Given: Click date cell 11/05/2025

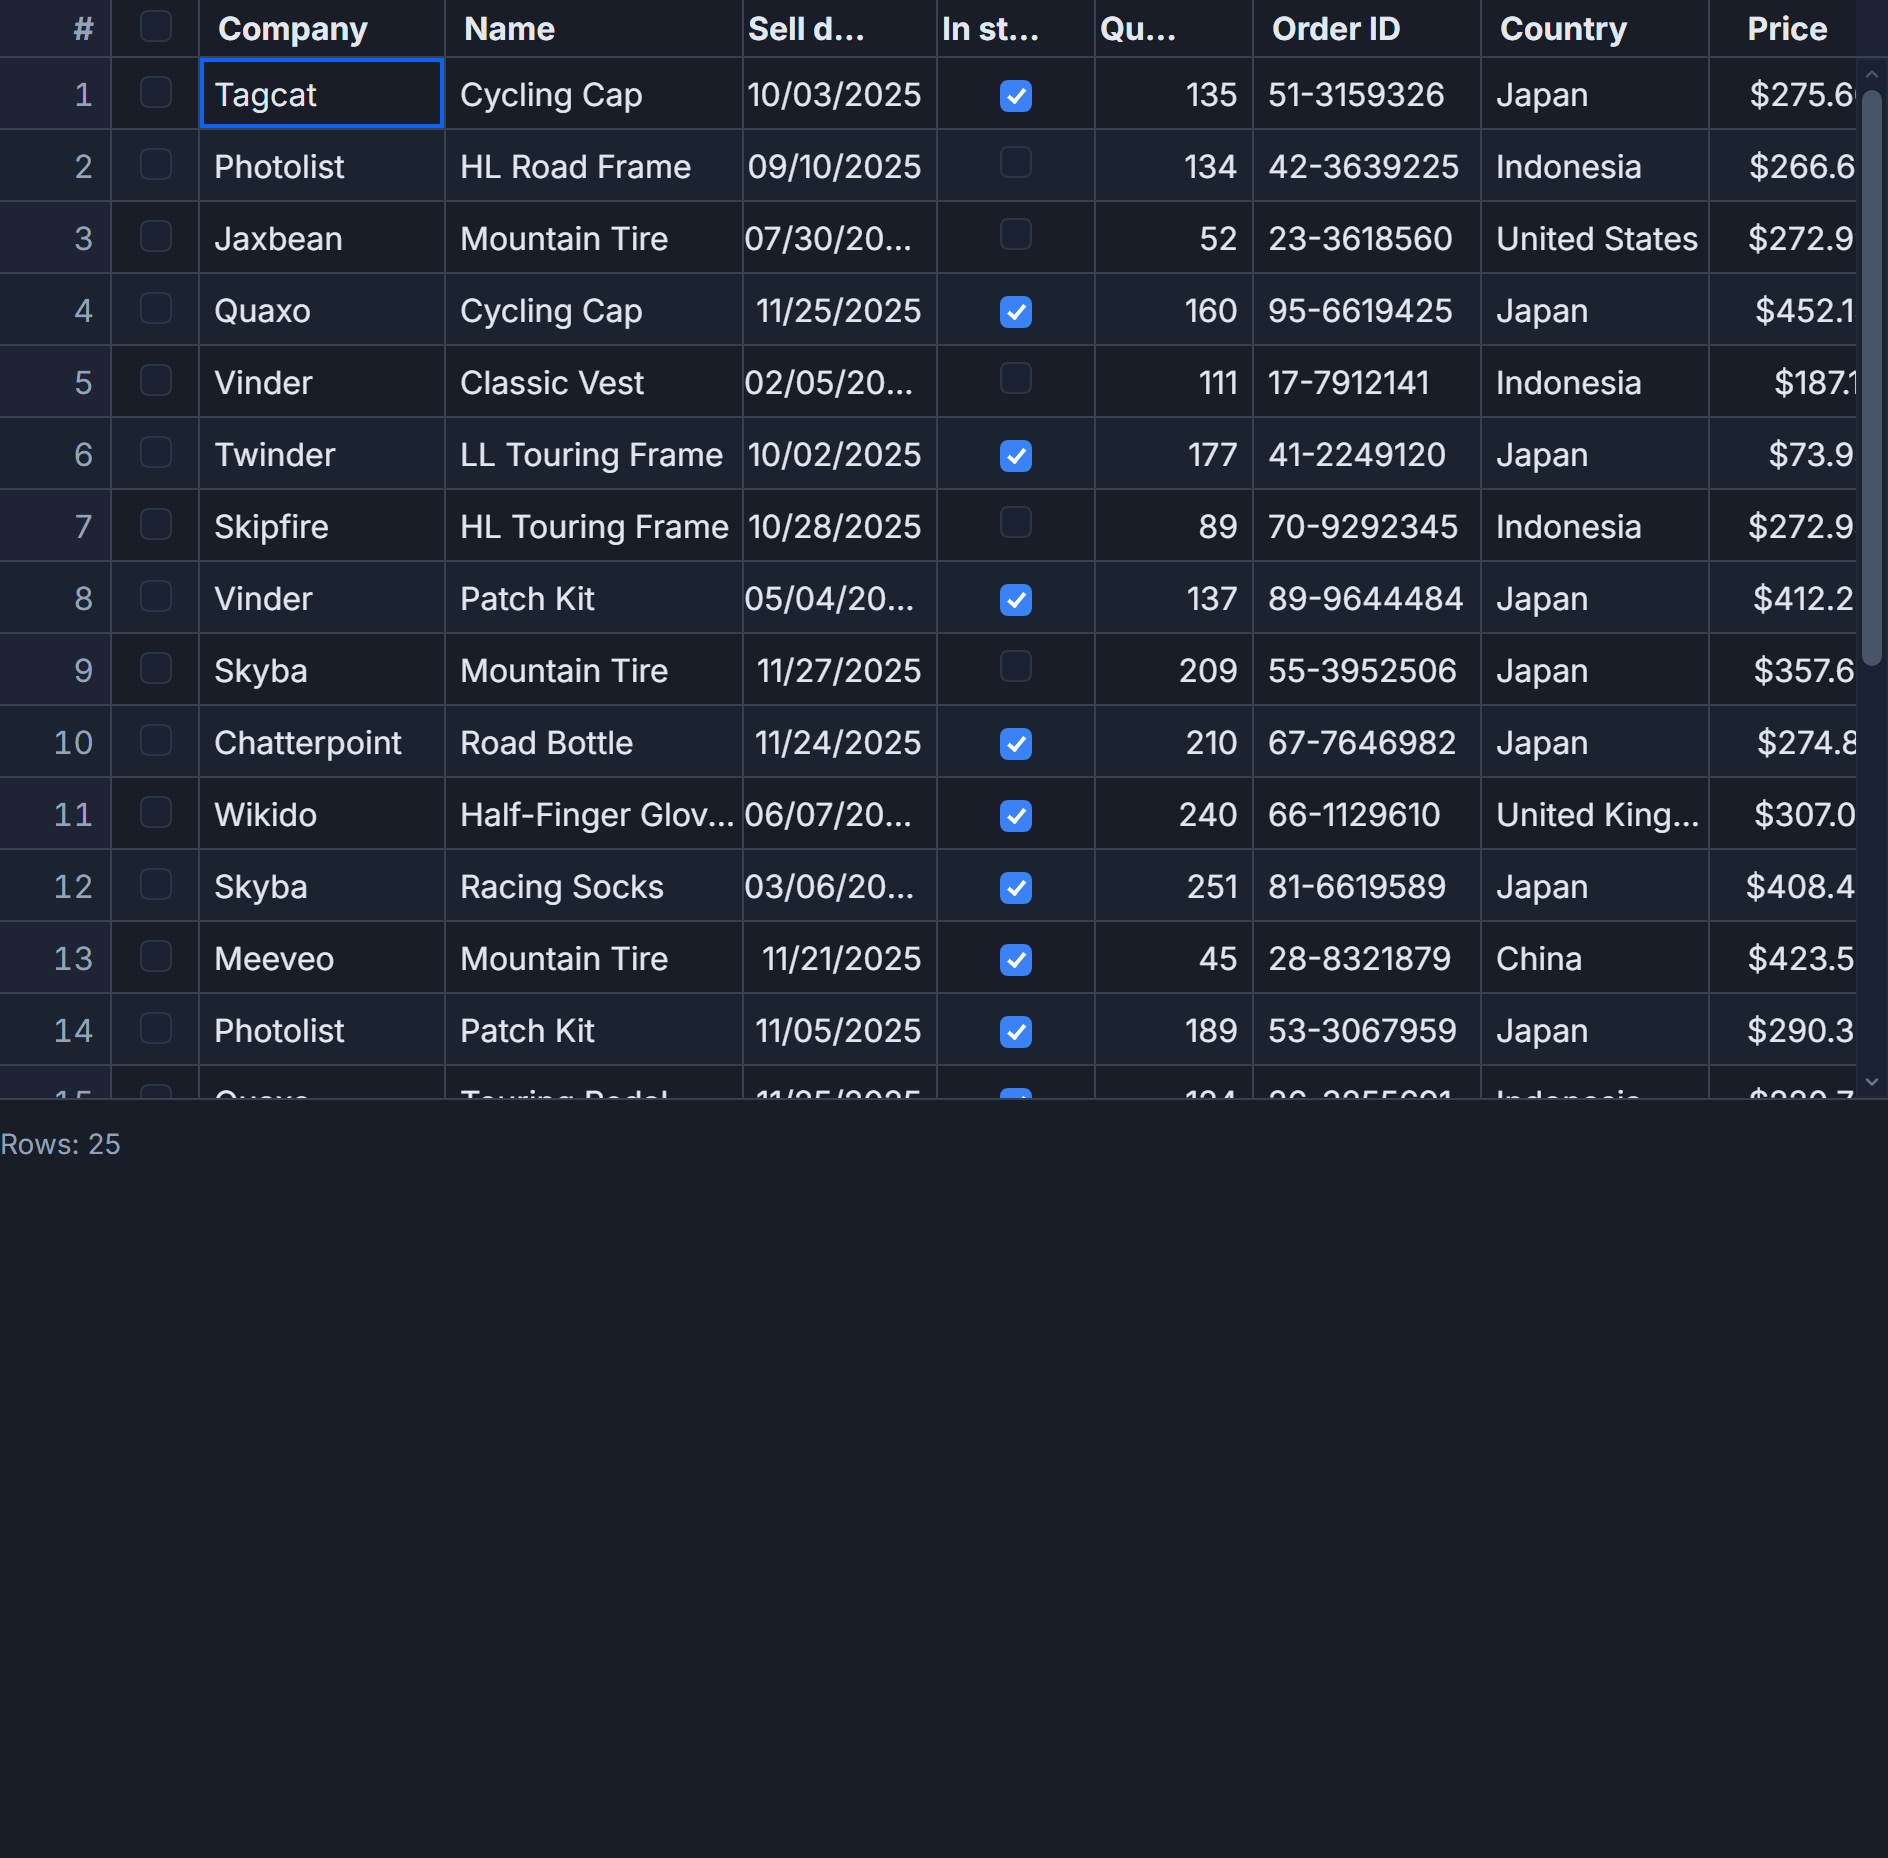Looking at the screenshot, I should (840, 1030).
